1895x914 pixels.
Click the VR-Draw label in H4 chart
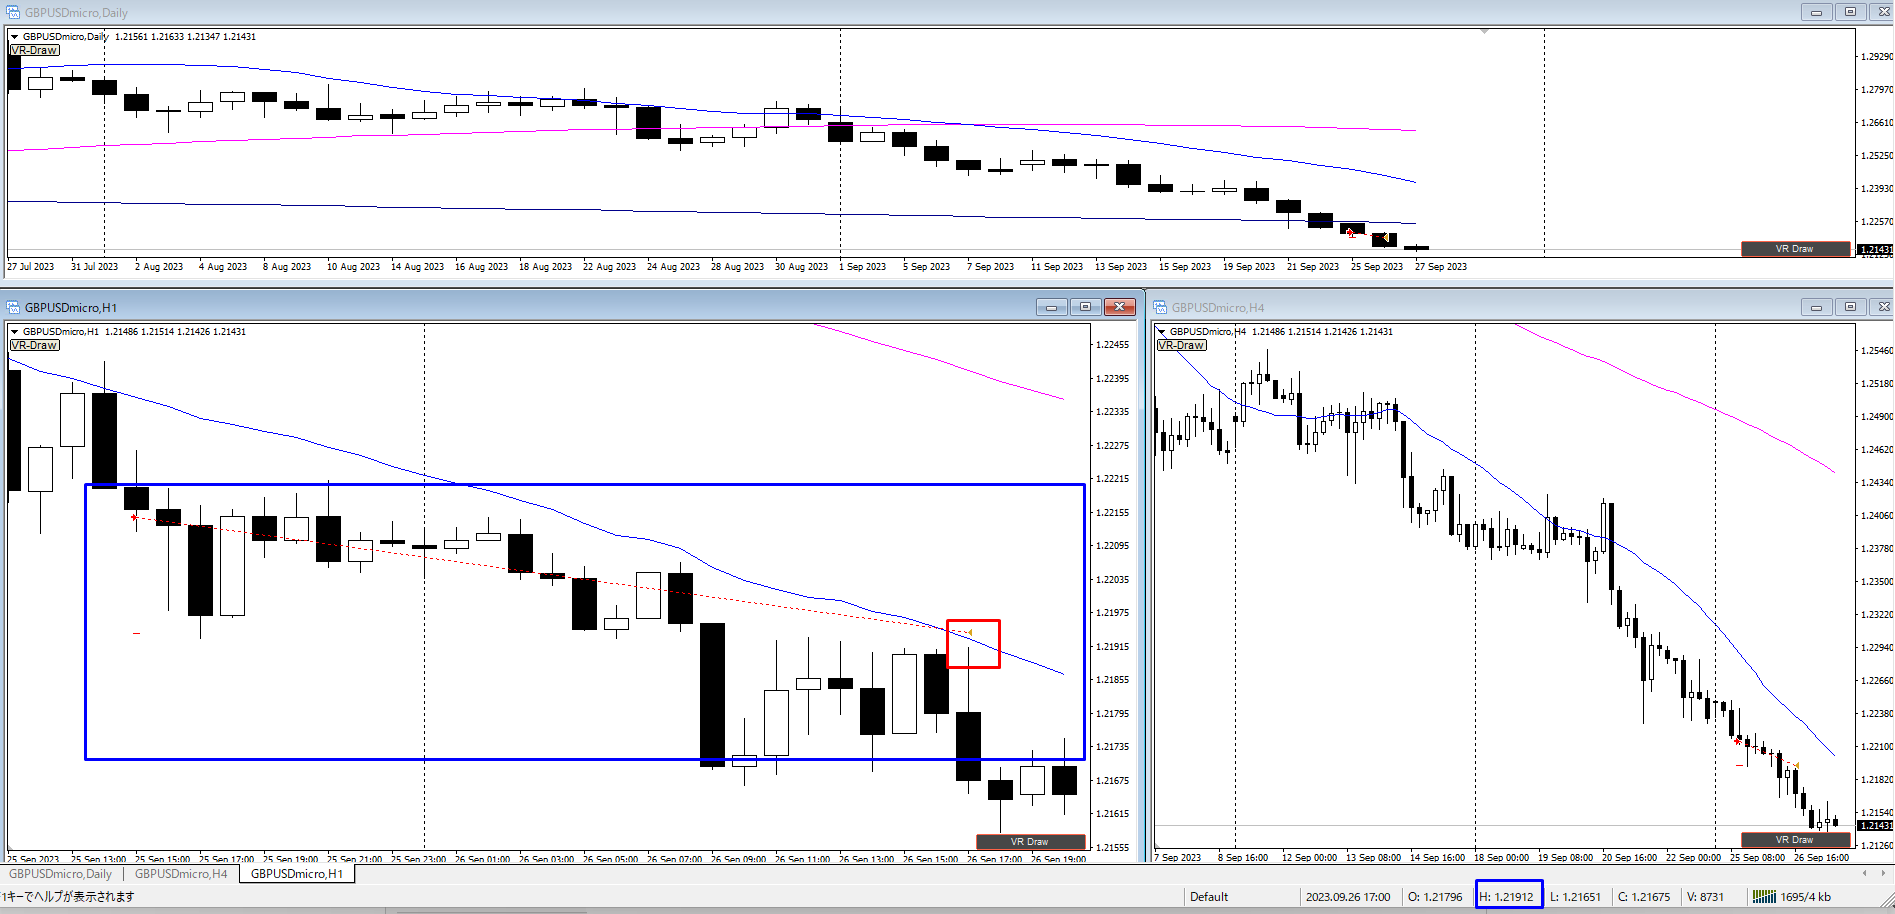coord(1182,345)
